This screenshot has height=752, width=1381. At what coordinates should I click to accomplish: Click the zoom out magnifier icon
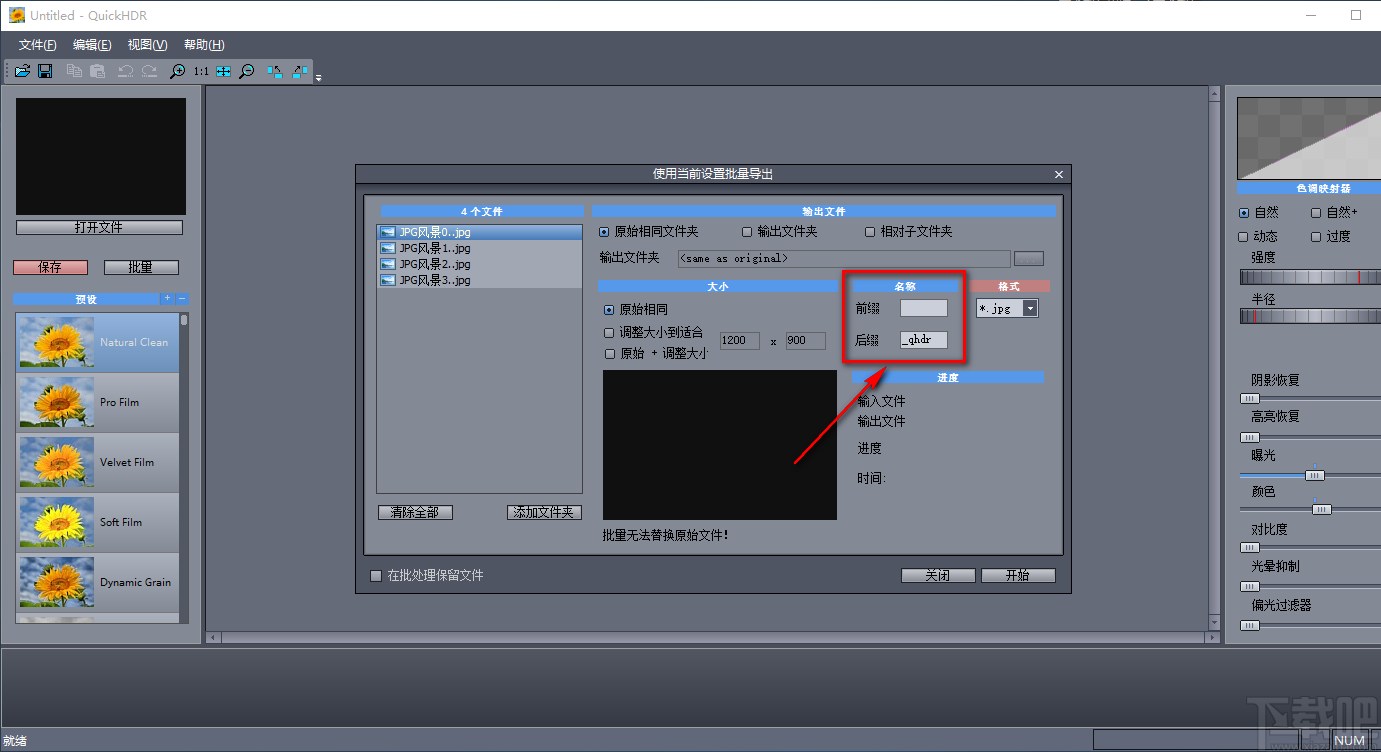pyautogui.click(x=246, y=71)
